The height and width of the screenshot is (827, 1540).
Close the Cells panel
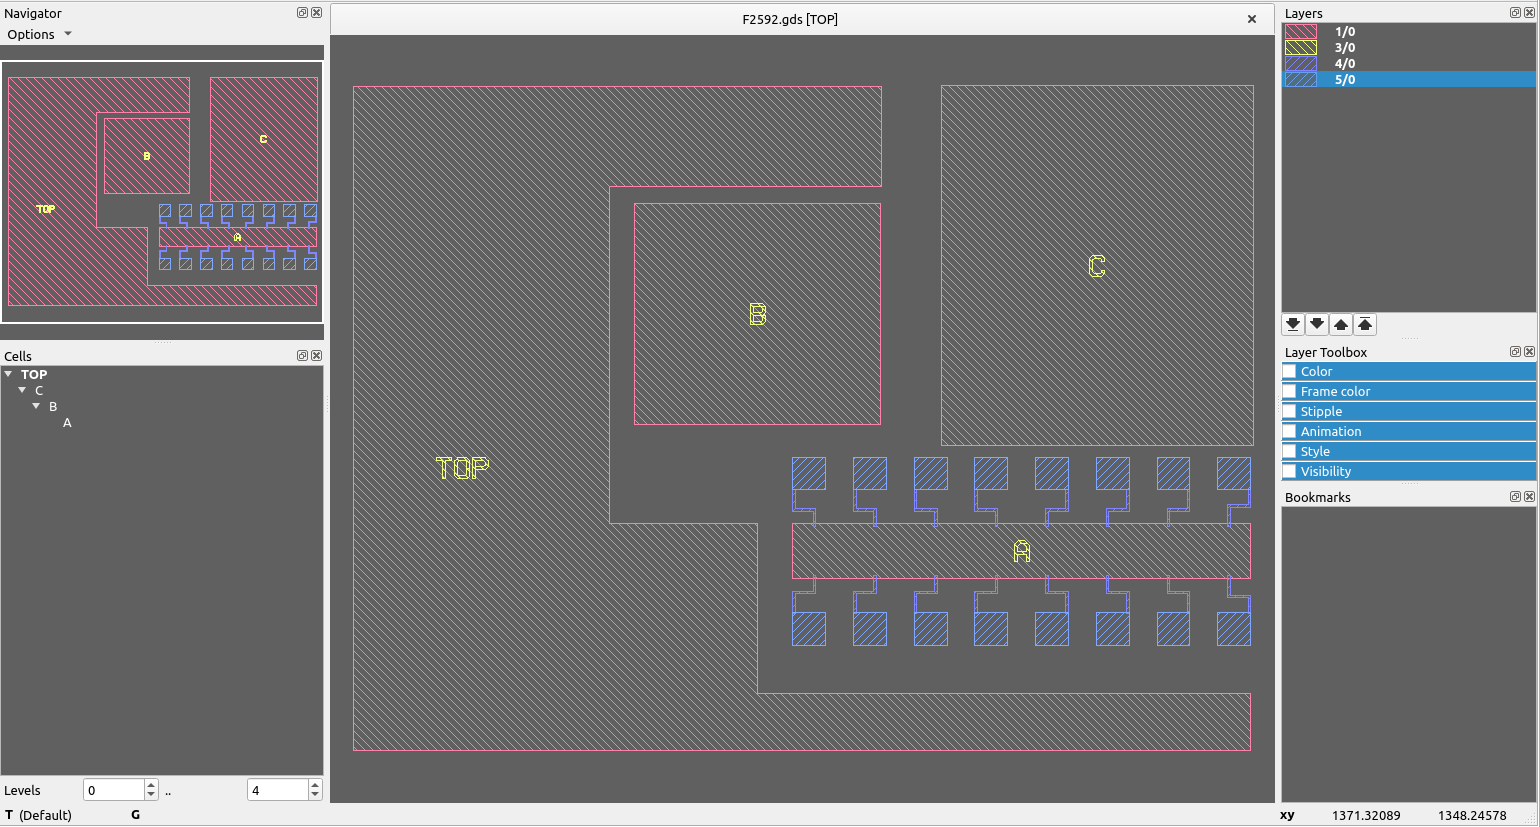click(317, 356)
